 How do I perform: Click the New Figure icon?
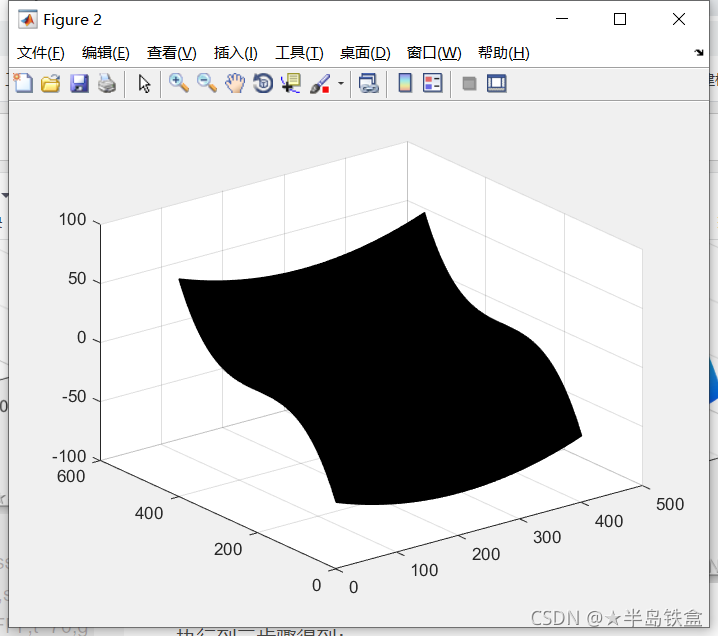point(22,84)
